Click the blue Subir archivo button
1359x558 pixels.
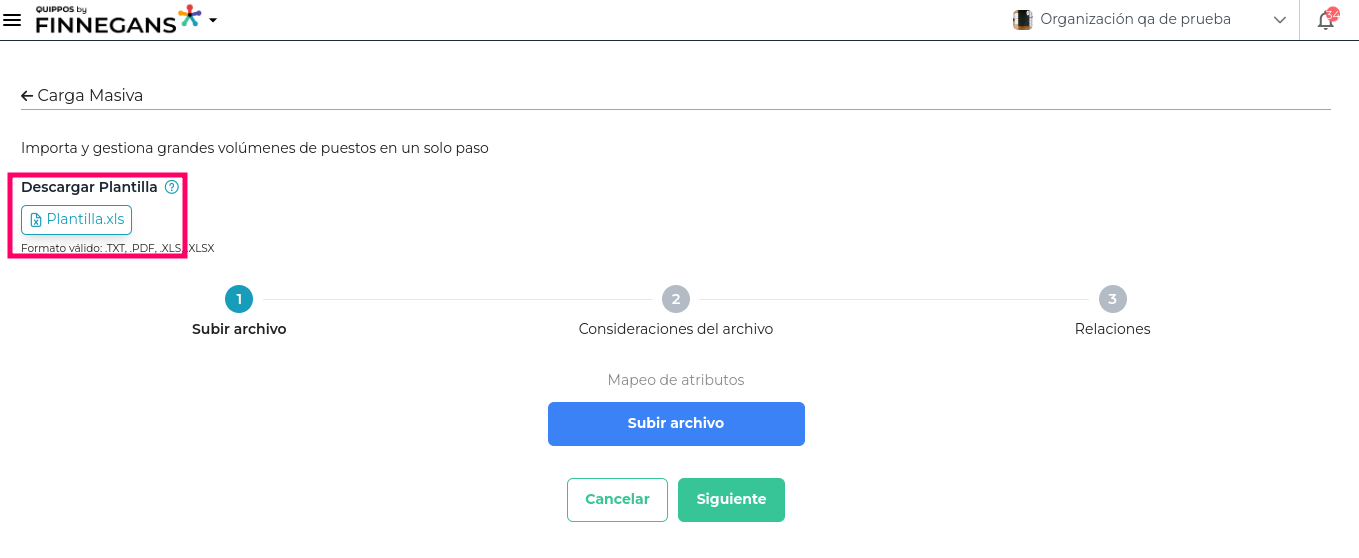coord(676,424)
